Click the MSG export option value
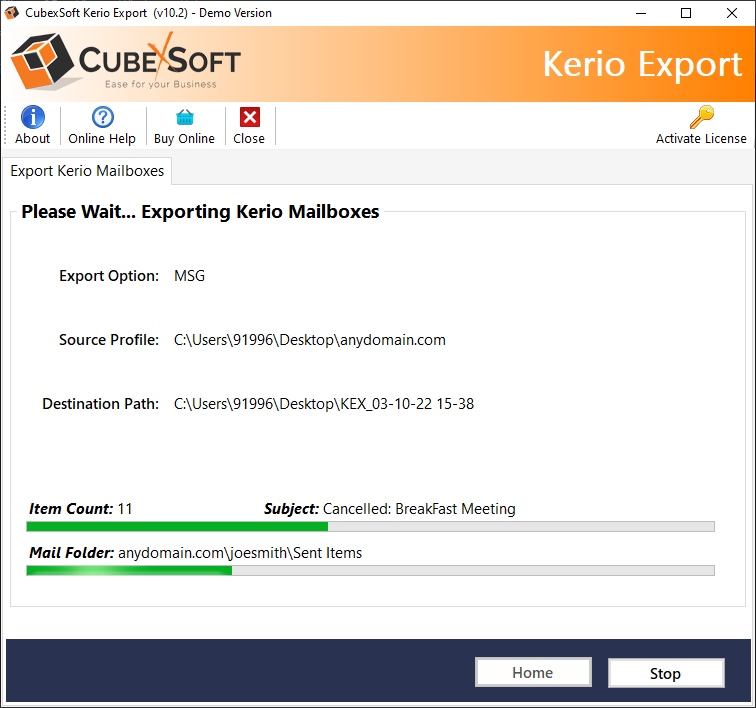This screenshot has width=756, height=708. pos(189,276)
